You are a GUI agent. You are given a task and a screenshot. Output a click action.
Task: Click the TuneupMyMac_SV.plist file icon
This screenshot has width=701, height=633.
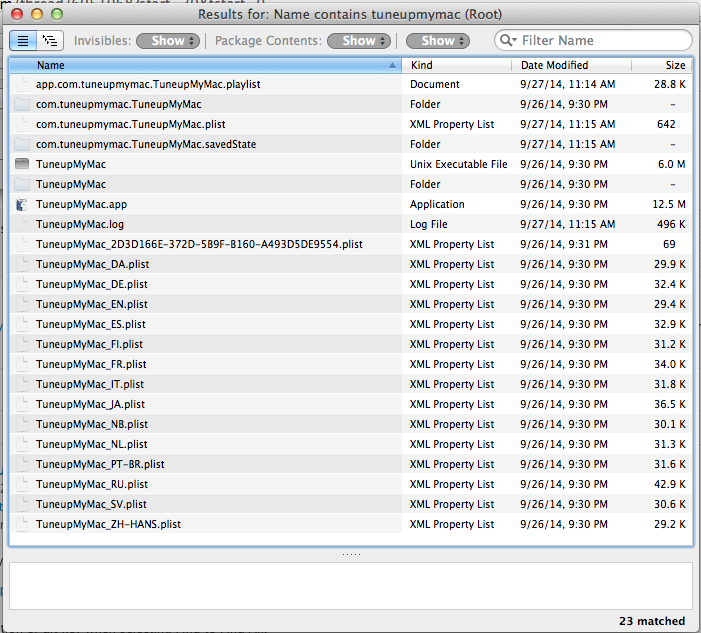(21, 504)
